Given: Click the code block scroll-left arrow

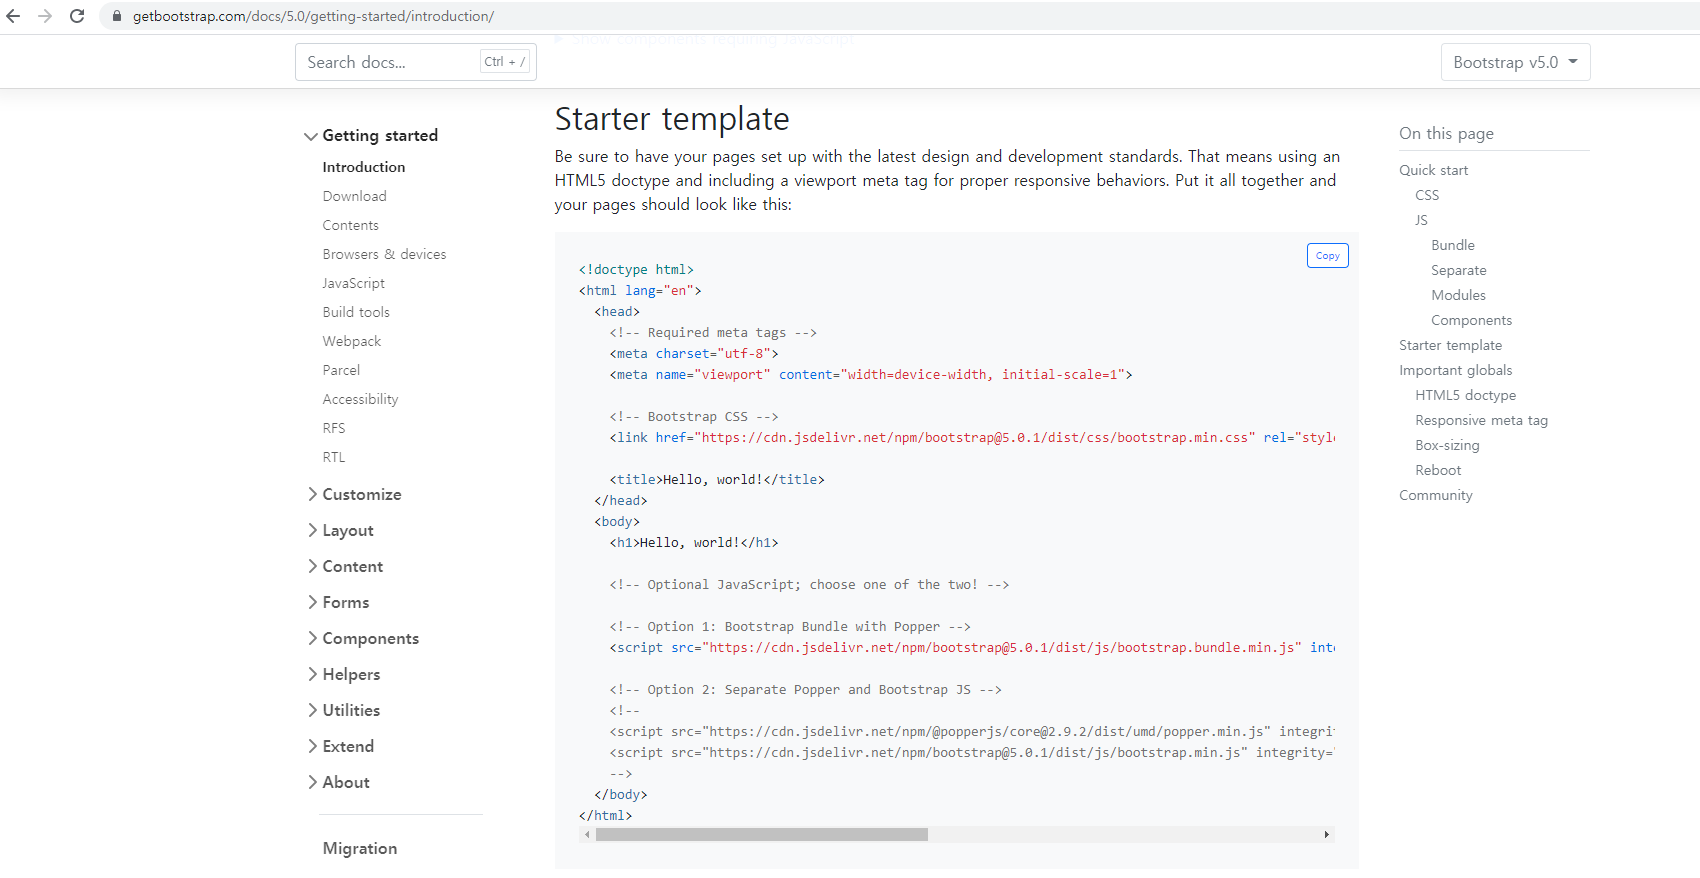Looking at the screenshot, I should tap(587, 834).
